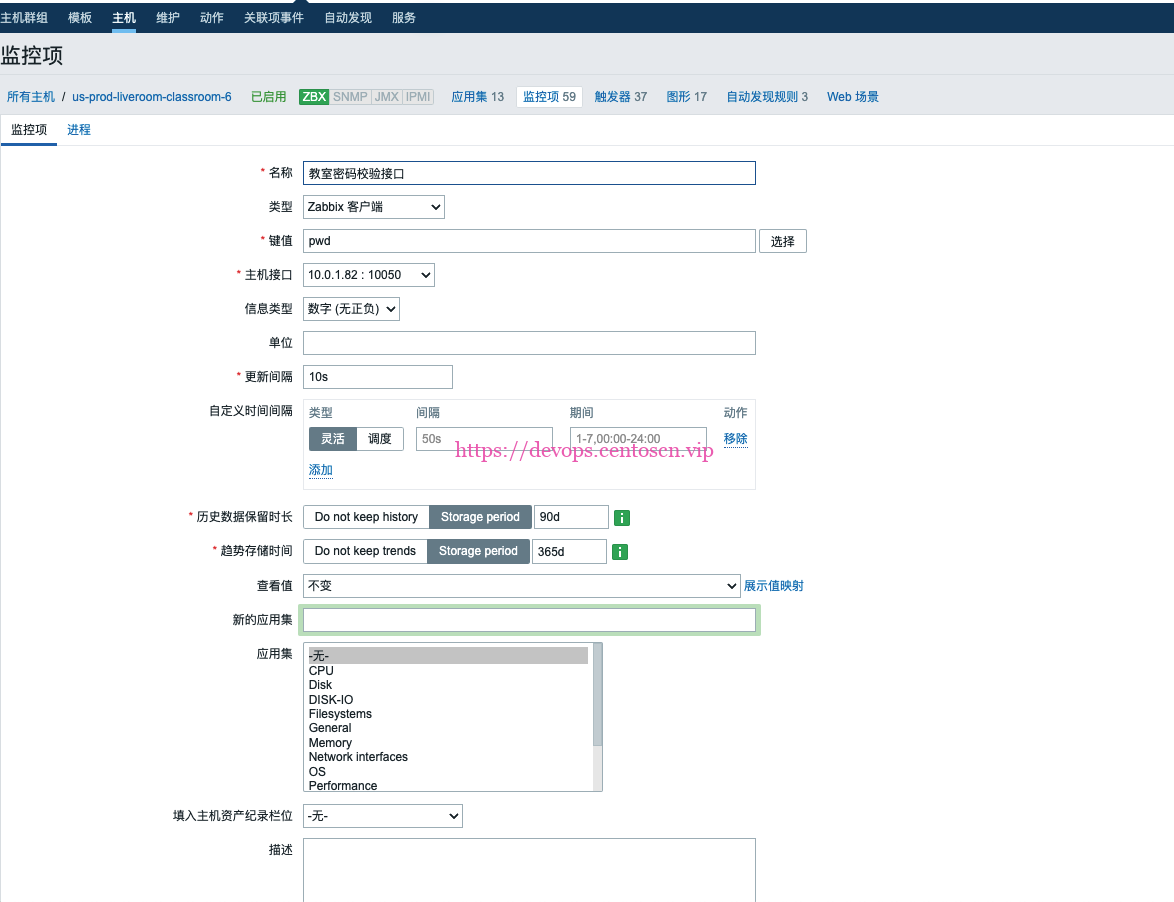Select CPU in the 应用集 list
Screen dimensions: 1174x902
(320, 670)
